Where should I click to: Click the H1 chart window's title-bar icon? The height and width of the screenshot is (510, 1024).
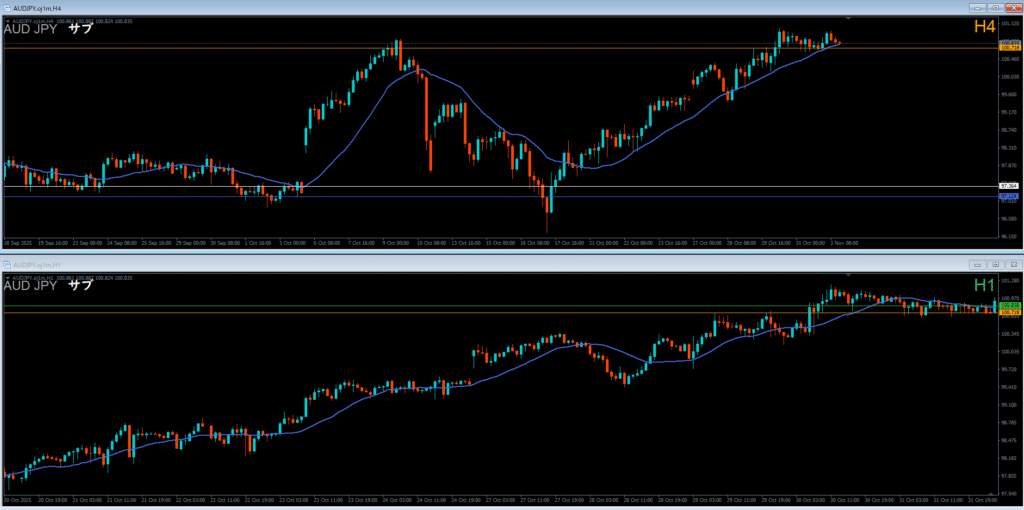click(x=7, y=264)
